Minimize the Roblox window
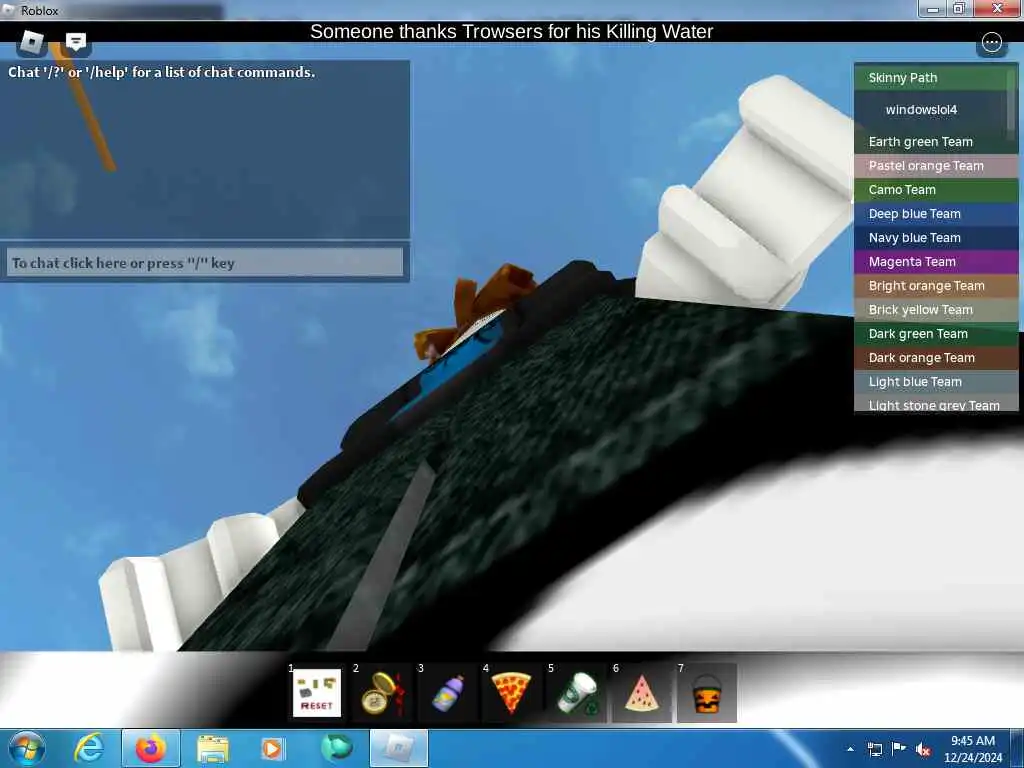Image resolution: width=1024 pixels, height=768 pixels. pyautogui.click(x=933, y=8)
